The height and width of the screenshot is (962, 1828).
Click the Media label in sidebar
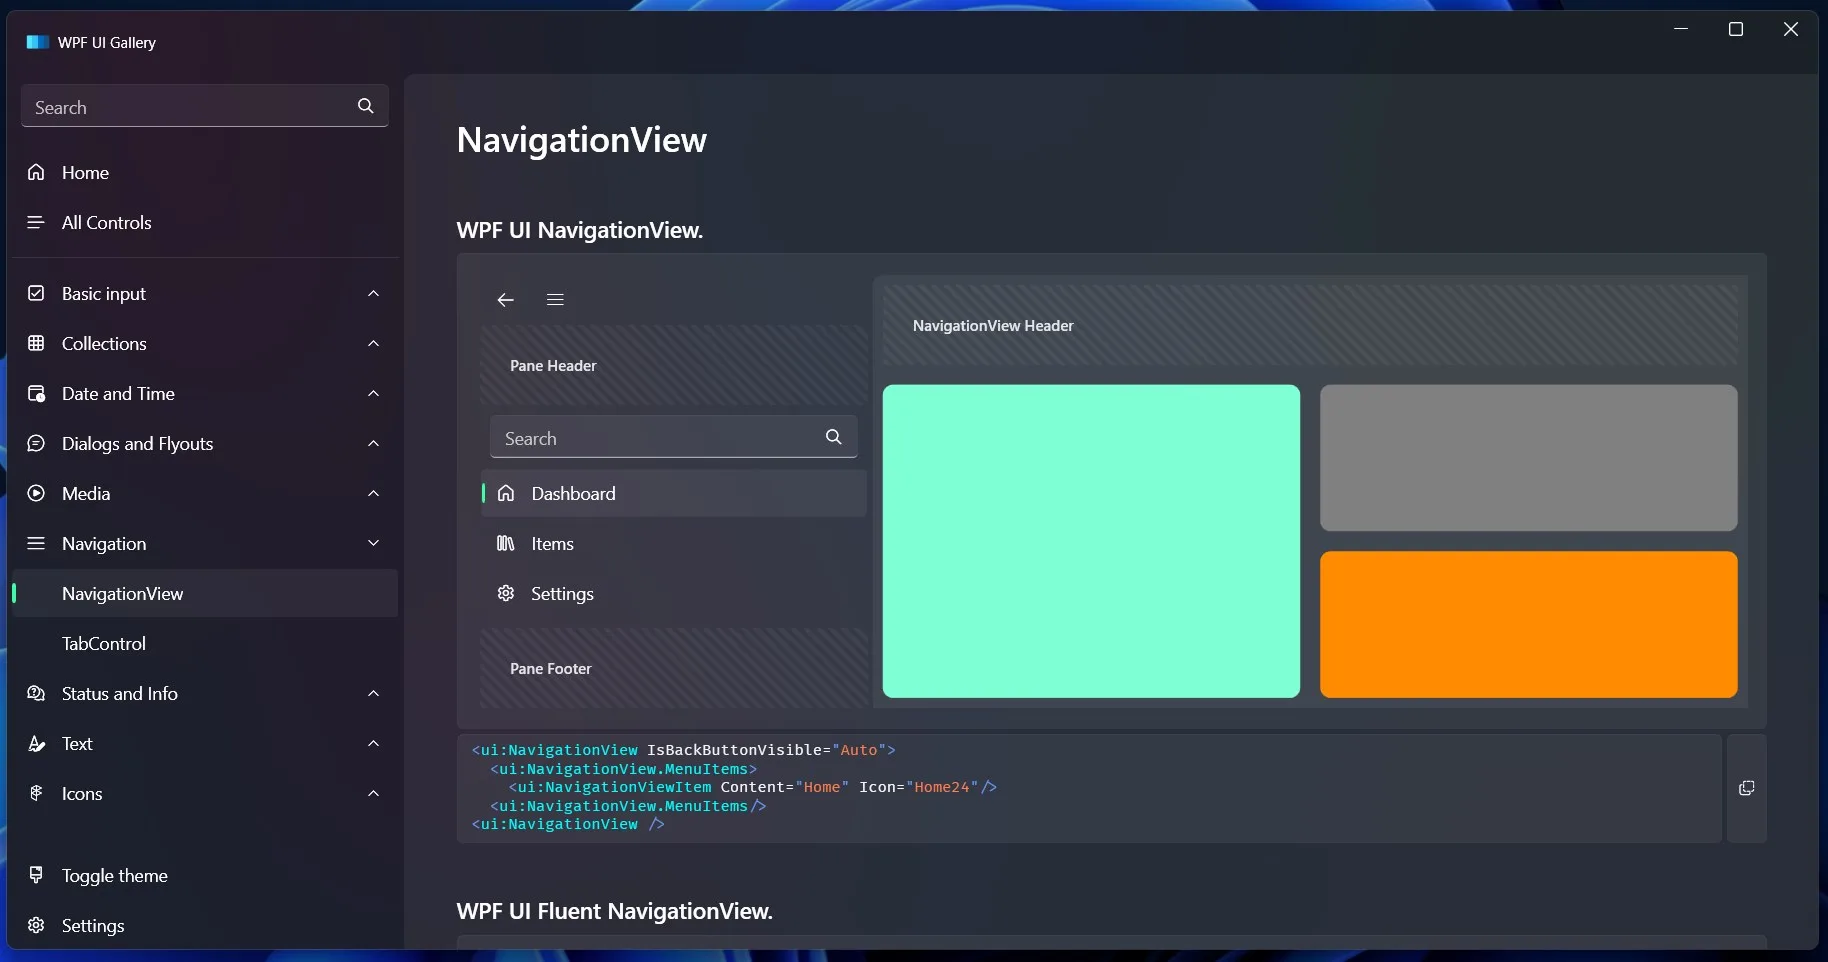coord(86,493)
